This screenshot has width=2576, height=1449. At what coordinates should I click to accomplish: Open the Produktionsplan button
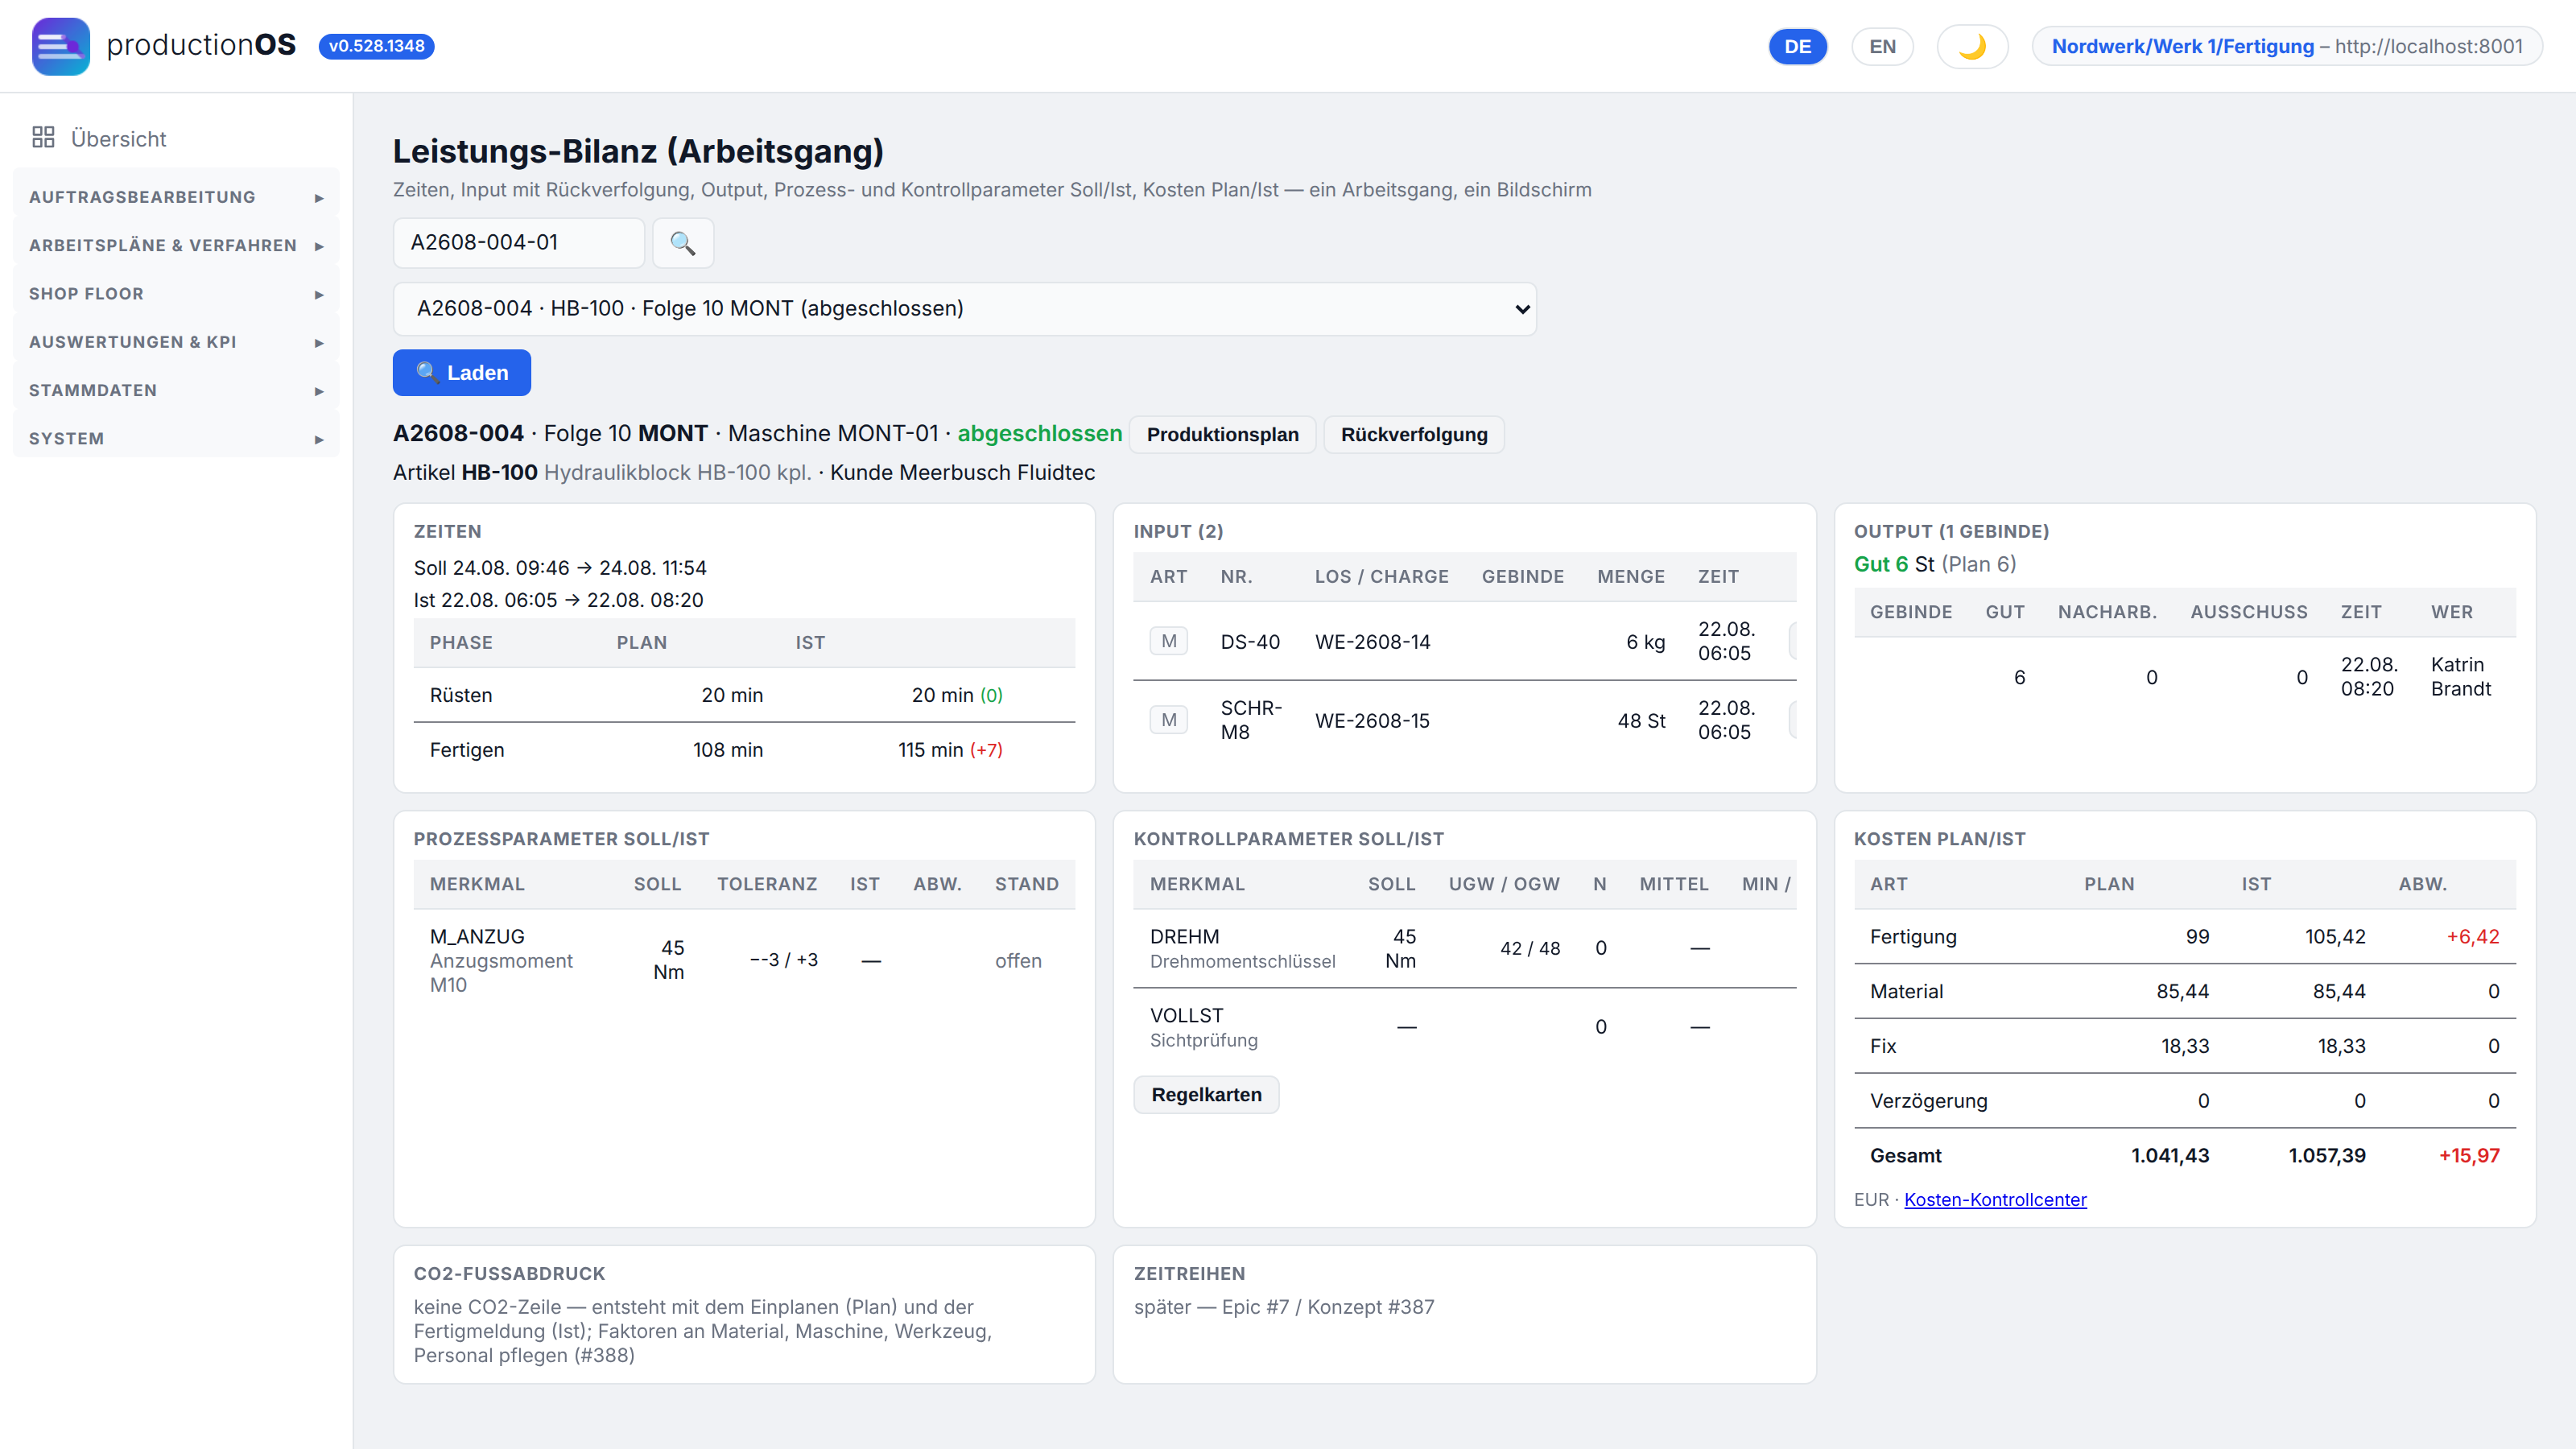click(x=1222, y=435)
